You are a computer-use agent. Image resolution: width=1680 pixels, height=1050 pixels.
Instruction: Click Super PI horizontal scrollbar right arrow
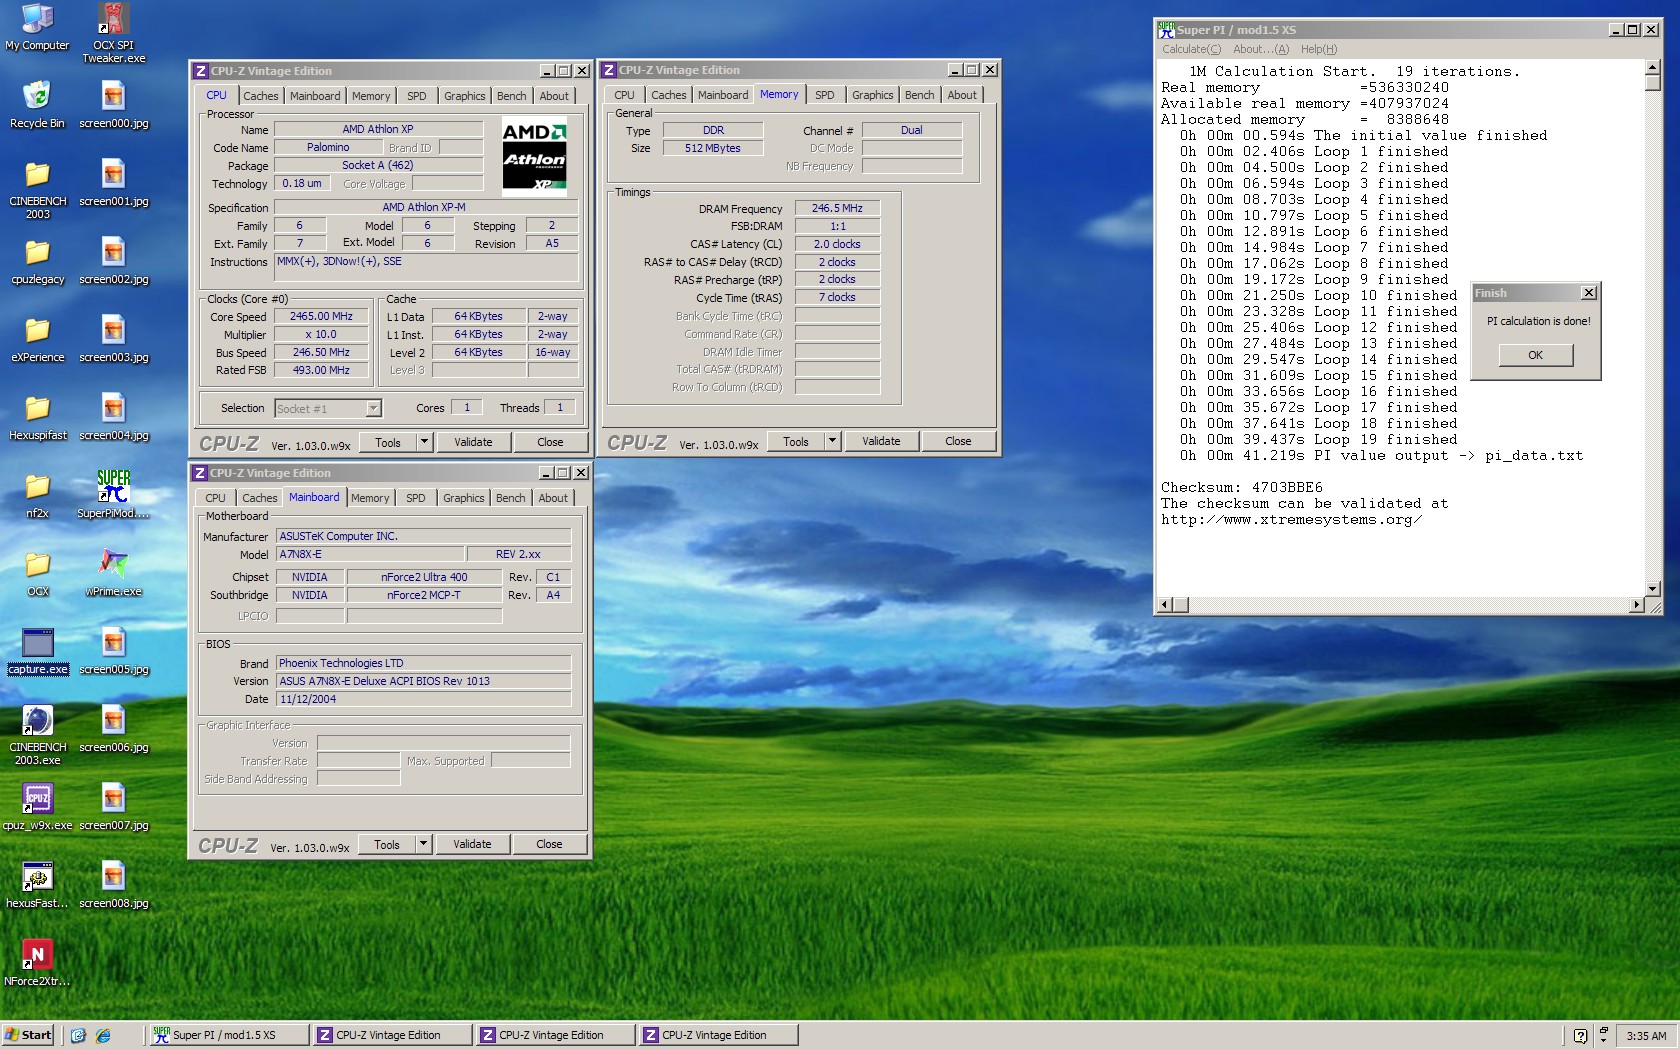click(x=1636, y=605)
